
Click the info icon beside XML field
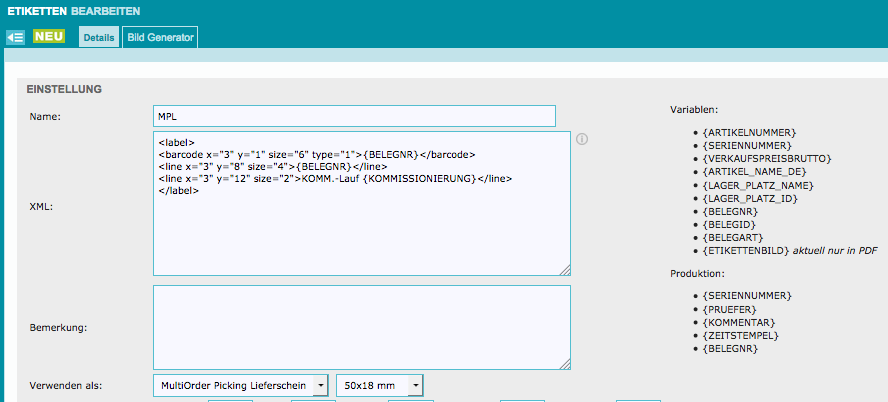[x=582, y=139]
